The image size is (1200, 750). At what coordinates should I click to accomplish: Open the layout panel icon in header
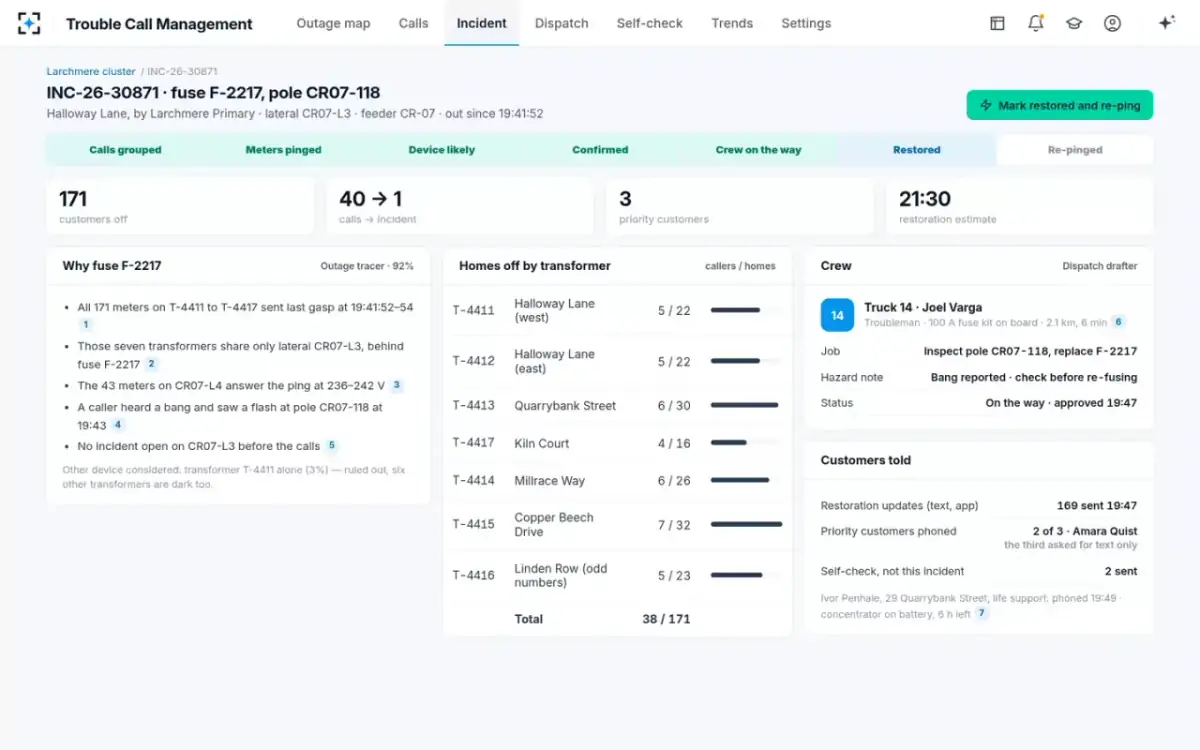point(997,23)
